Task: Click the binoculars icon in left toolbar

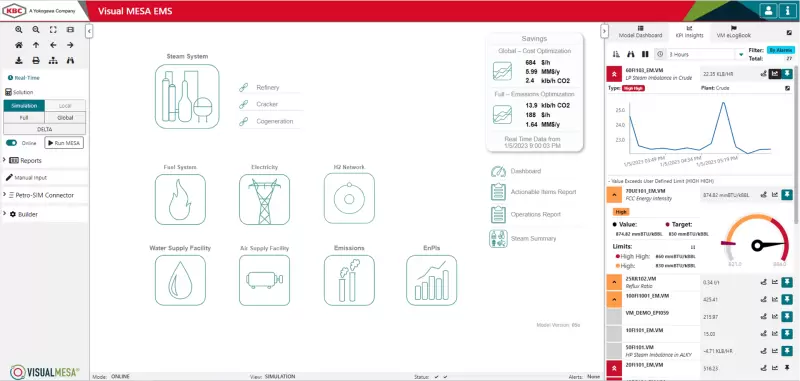Action: coord(70,60)
